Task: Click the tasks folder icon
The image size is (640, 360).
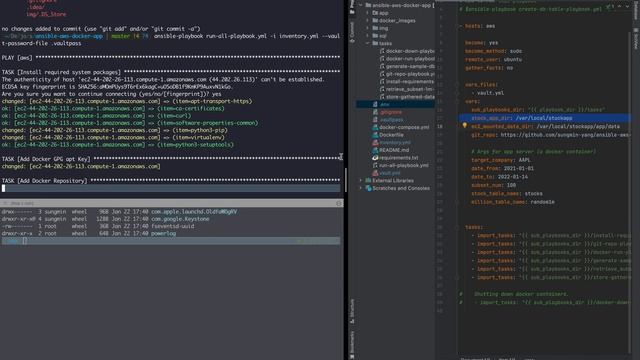Action: click(x=375, y=43)
